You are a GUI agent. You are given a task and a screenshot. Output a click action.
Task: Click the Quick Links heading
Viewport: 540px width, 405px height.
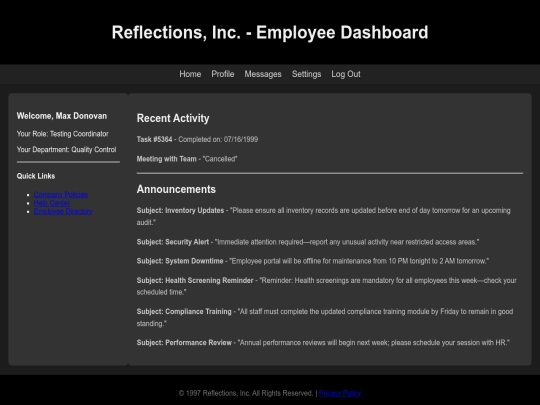point(36,176)
